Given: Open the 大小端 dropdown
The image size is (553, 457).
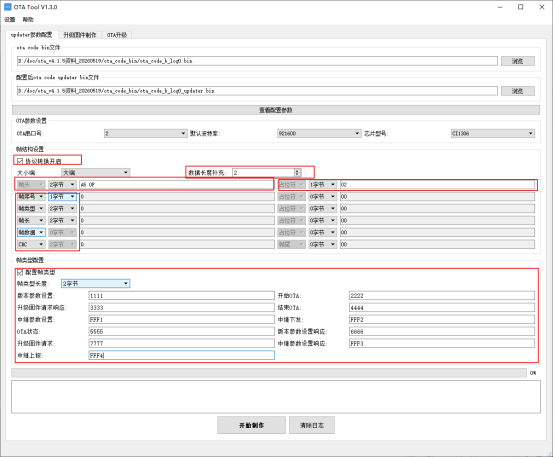Looking at the screenshot, I should tap(96, 172).
